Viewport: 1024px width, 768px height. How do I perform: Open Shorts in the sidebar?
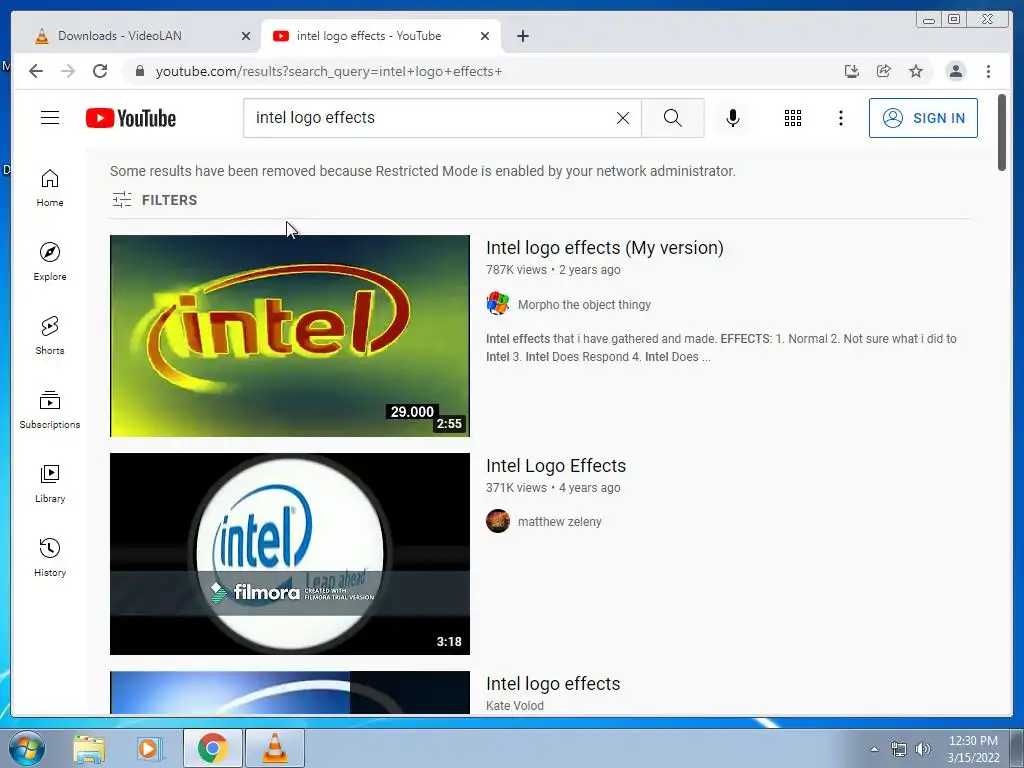(50, 336)
